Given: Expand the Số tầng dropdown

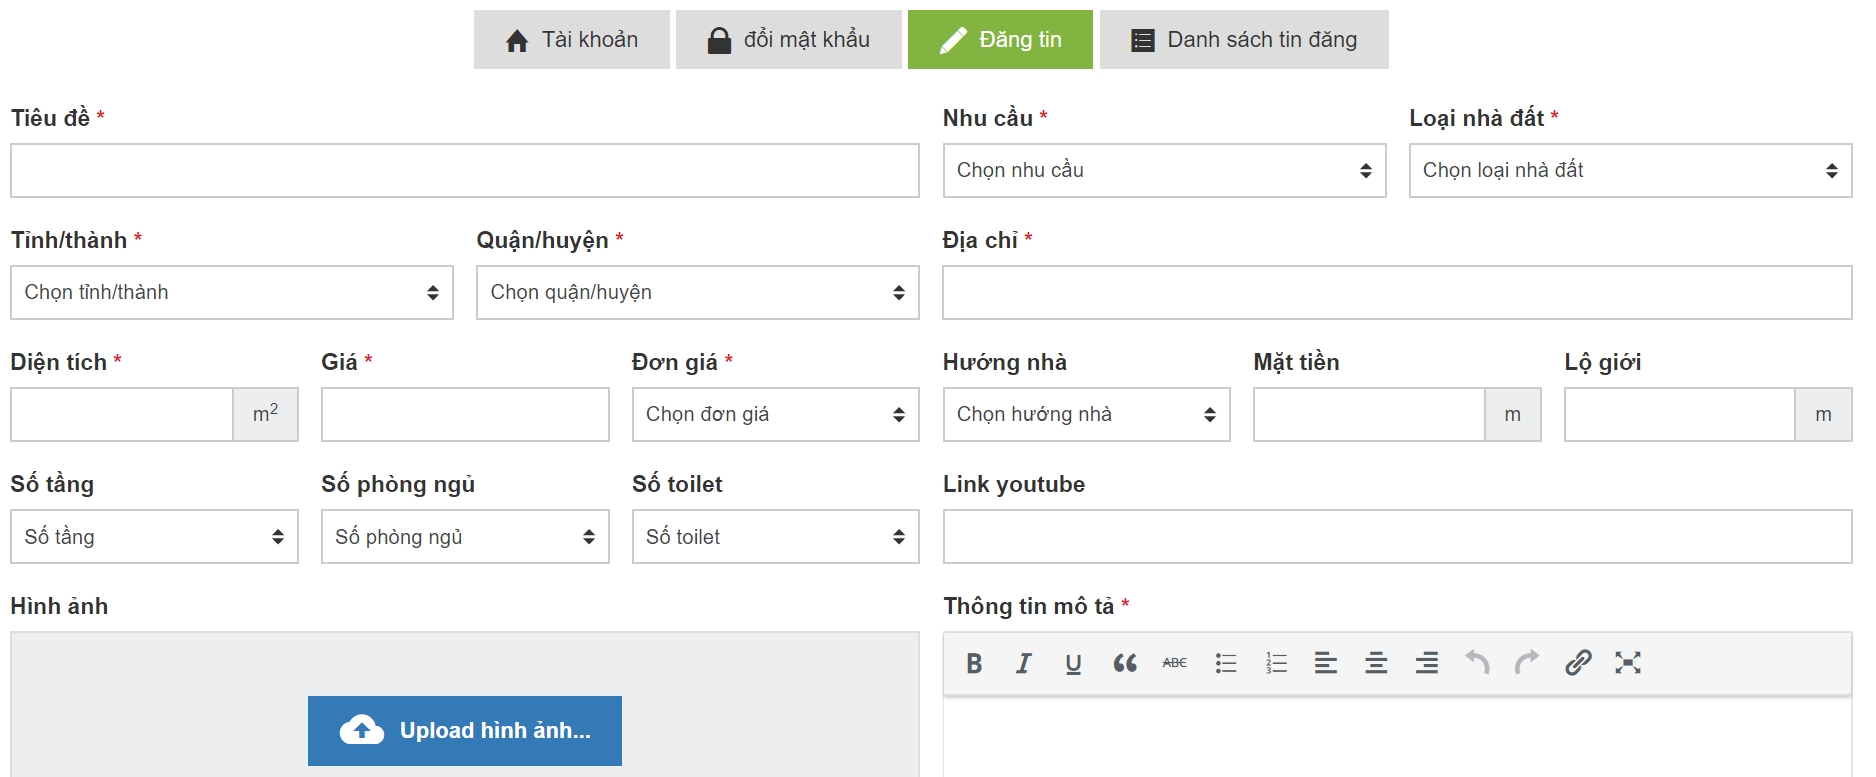Looking at the screenshot, I should coord(154,537).
